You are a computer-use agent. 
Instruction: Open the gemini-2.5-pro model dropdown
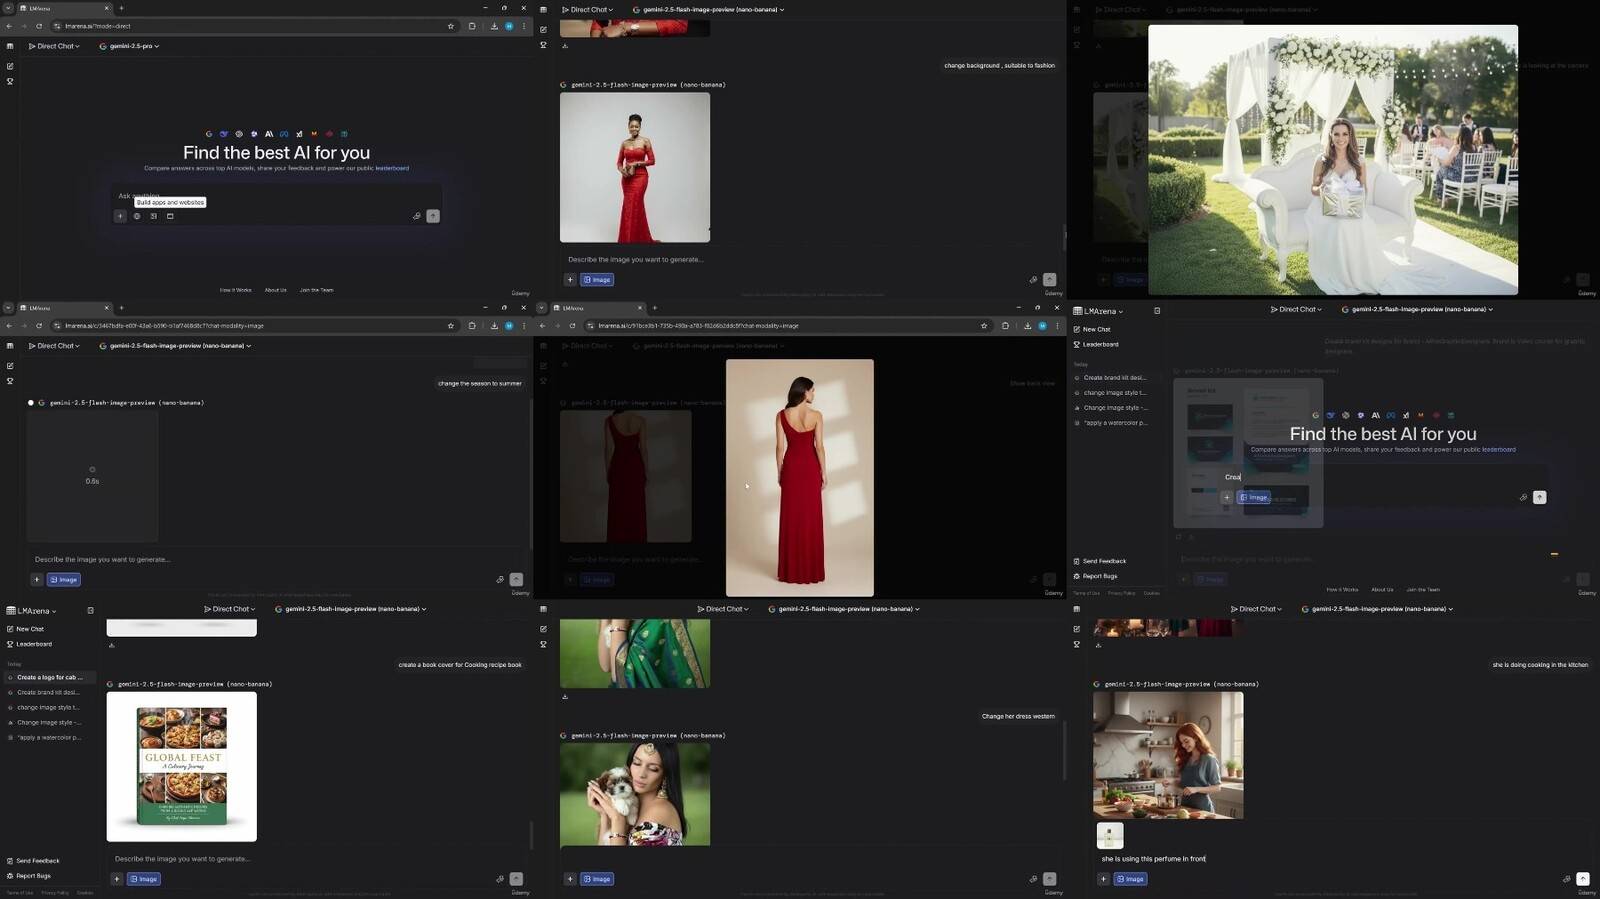pos(130,46)
